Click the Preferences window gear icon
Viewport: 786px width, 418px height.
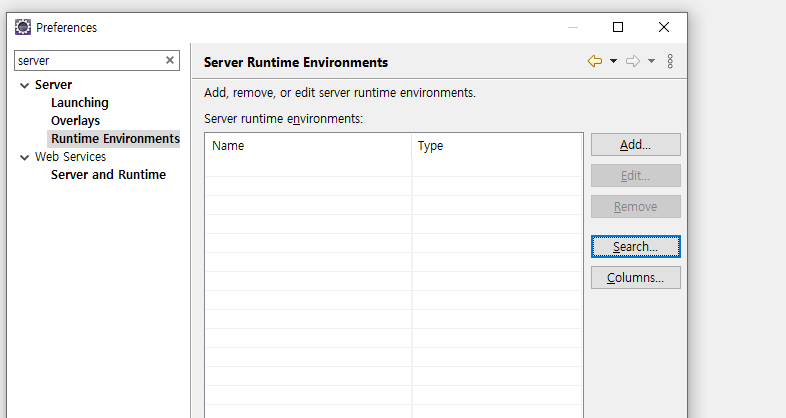point(23,27)
